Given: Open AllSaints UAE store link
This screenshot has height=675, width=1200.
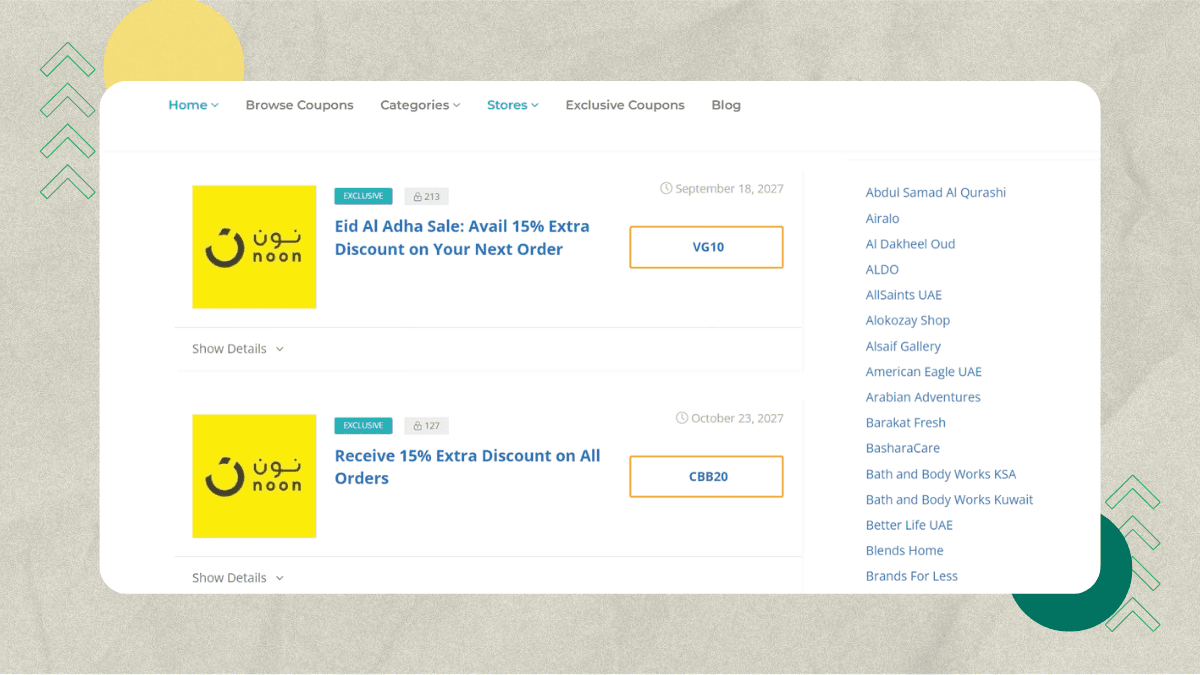Looking at the screenshot, I should coord(904,295).
